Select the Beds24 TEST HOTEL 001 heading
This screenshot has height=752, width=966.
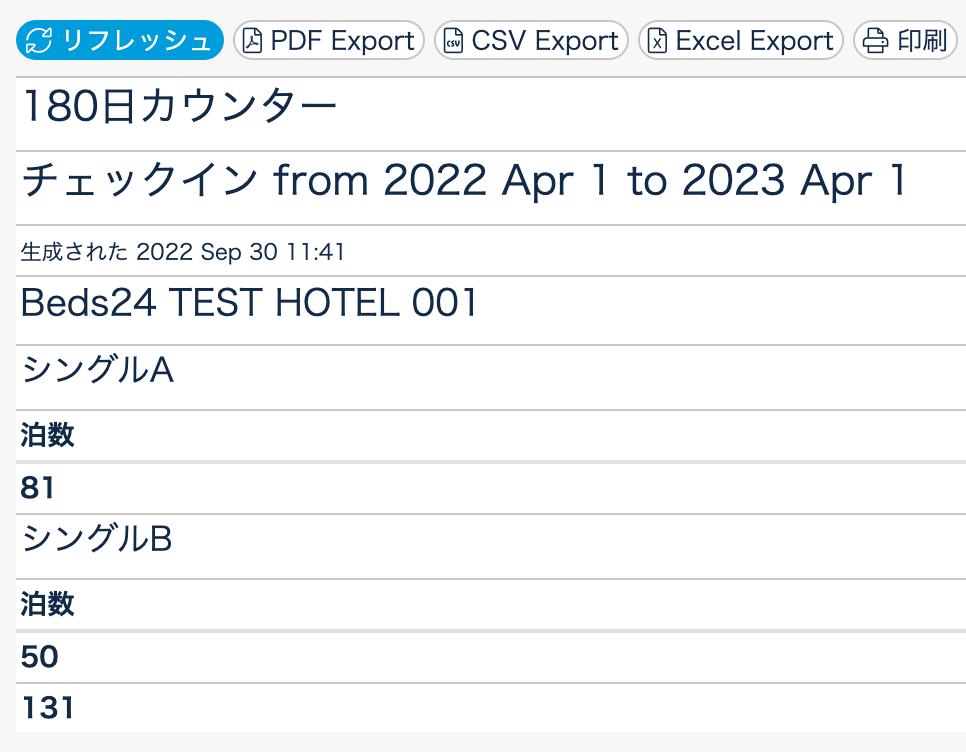point(250,304)
